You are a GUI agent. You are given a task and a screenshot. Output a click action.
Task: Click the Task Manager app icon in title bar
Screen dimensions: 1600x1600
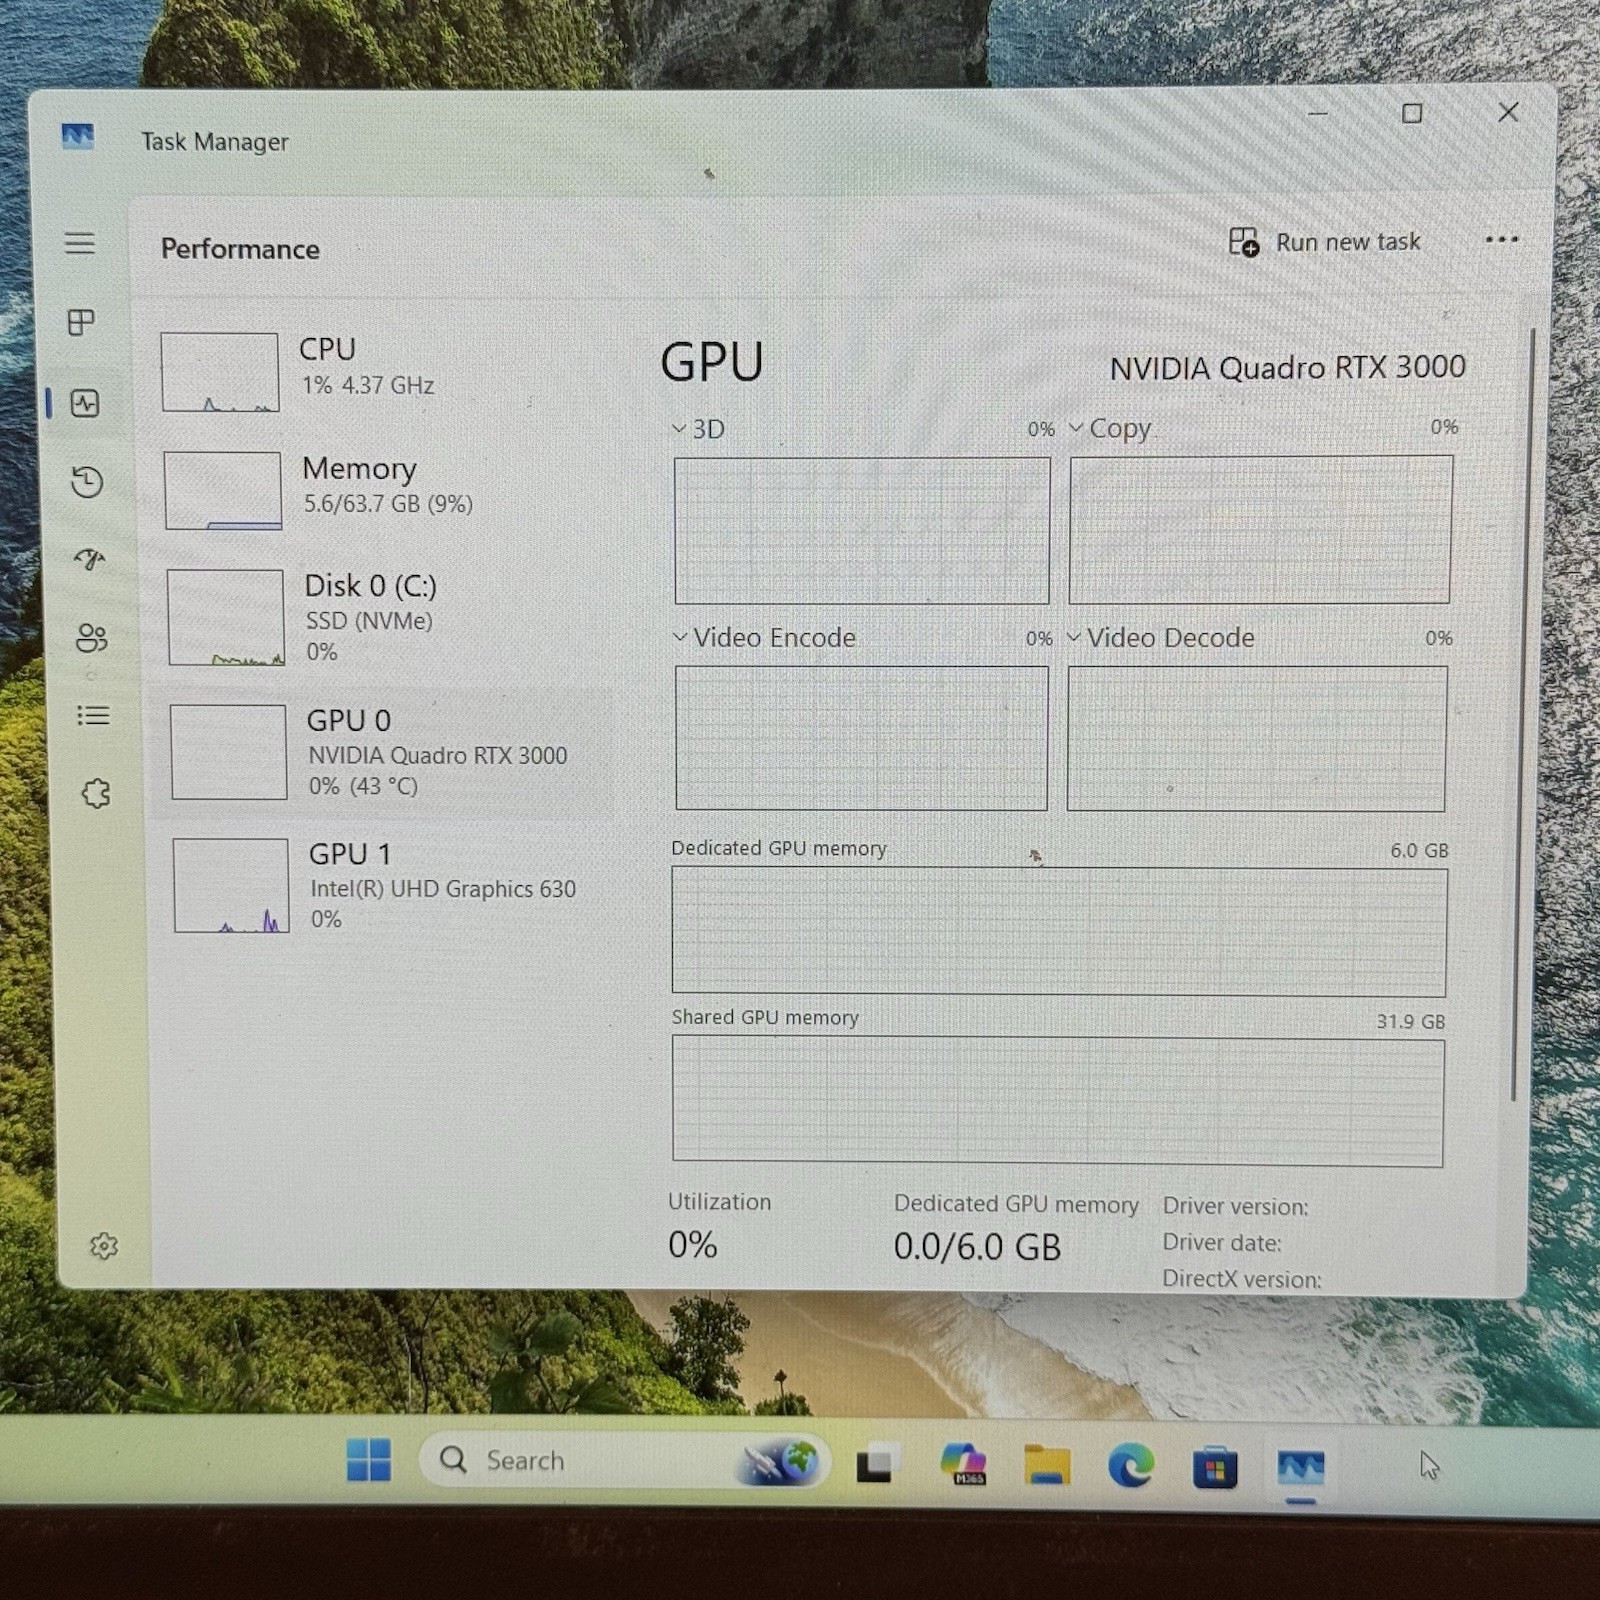tap(77, 137)
